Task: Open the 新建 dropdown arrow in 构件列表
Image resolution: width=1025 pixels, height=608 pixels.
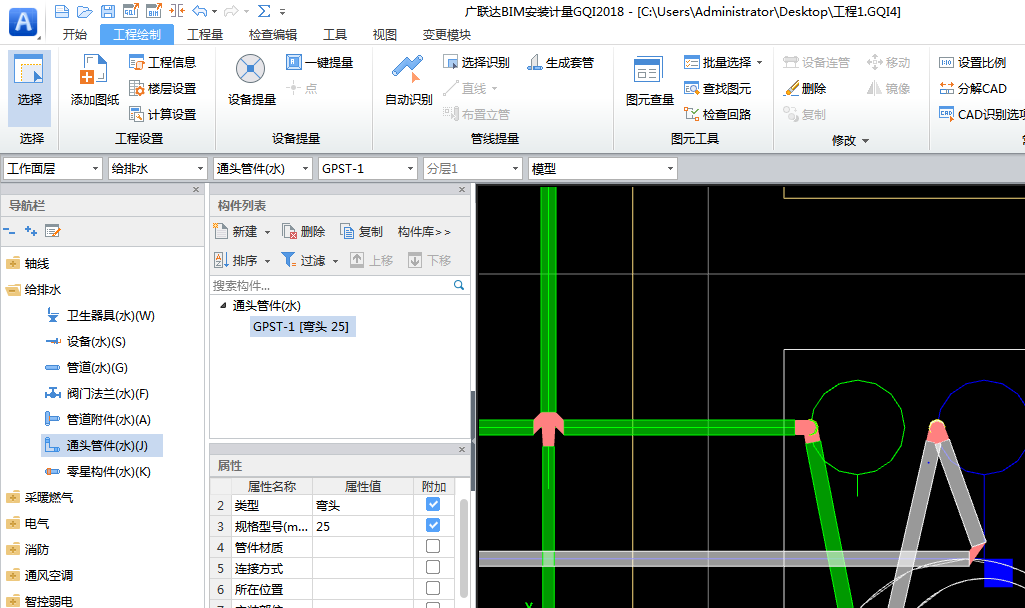Action: pyautogui.click(x=267, y=232)
